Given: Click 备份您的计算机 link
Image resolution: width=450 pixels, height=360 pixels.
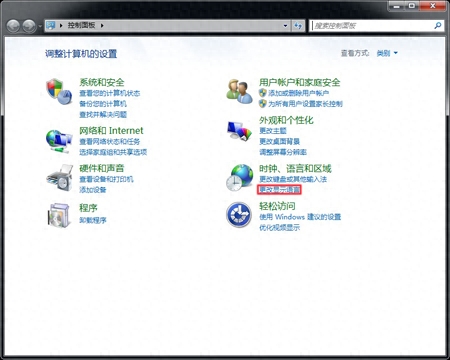Looking at the screenshot, I should (103, 104).
